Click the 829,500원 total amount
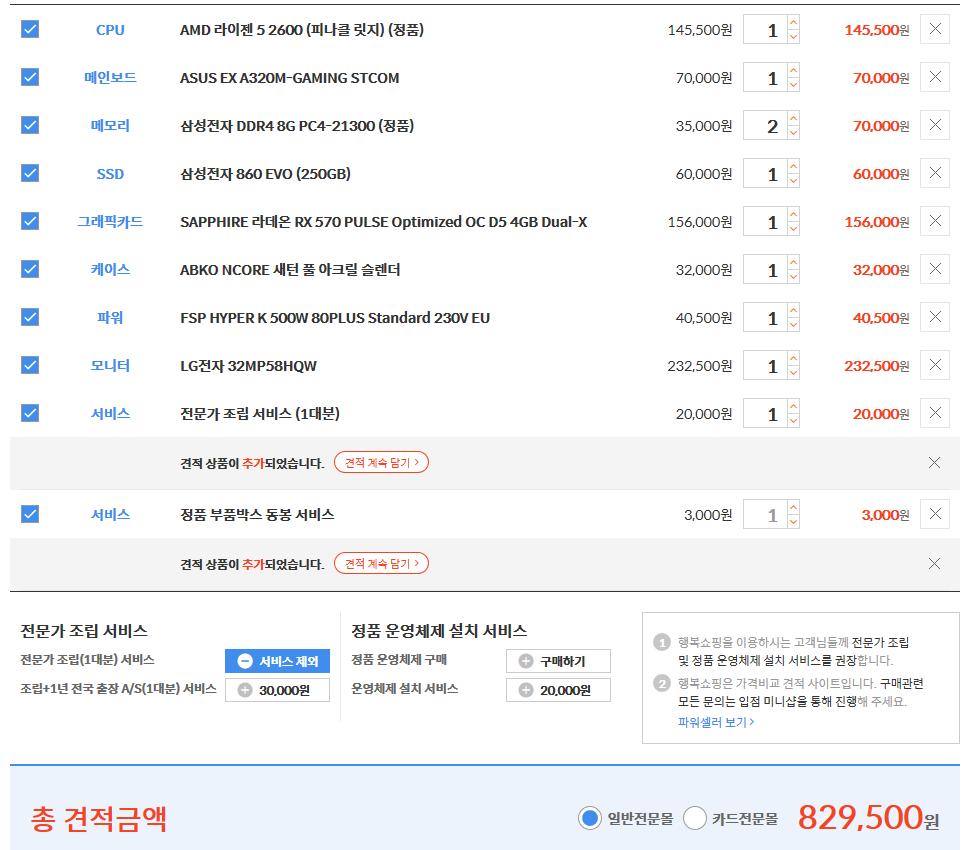Screen dimensions: 976x850 pyautogui.click(x=868, y=817)
